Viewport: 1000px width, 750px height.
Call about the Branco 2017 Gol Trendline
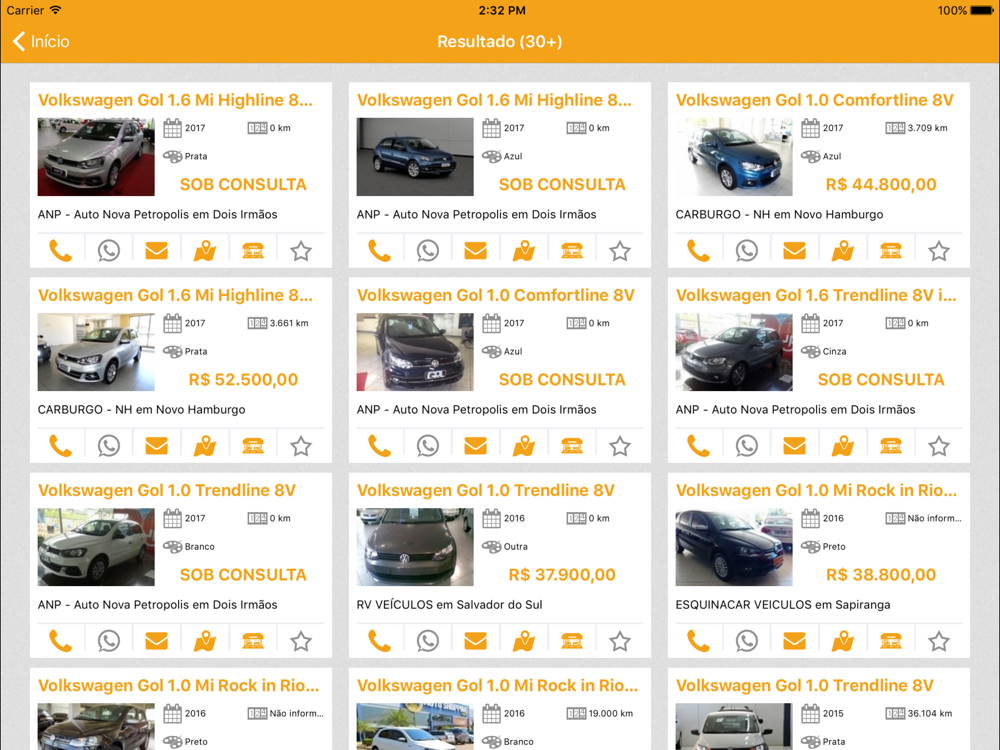click(61, 641)
